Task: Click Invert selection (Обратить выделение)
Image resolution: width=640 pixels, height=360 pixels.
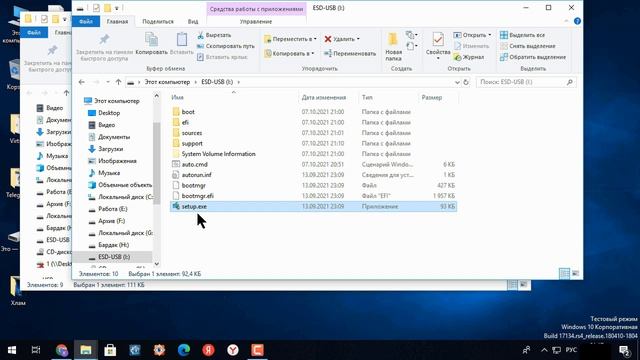Action: point(533,57)
